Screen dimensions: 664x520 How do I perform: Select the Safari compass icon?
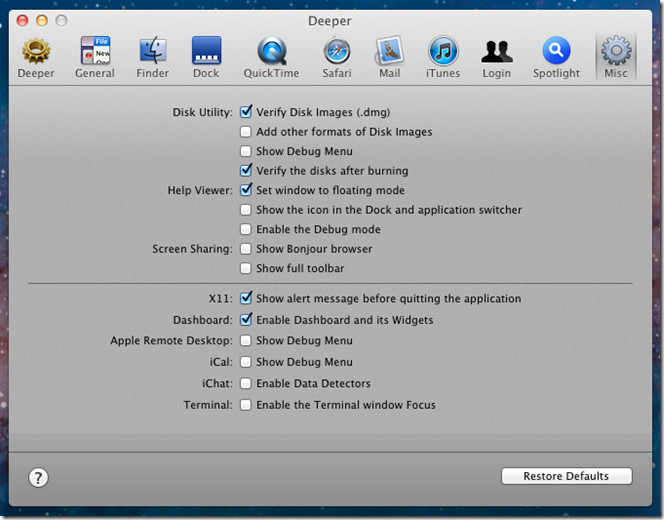coord(337,52)
